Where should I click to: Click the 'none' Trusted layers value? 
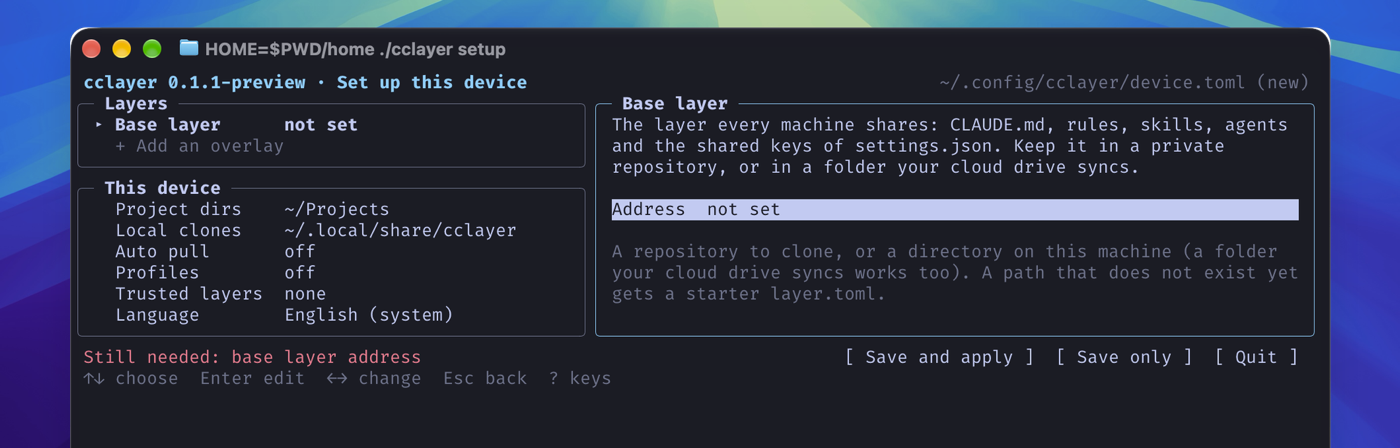tap(305, 293)
